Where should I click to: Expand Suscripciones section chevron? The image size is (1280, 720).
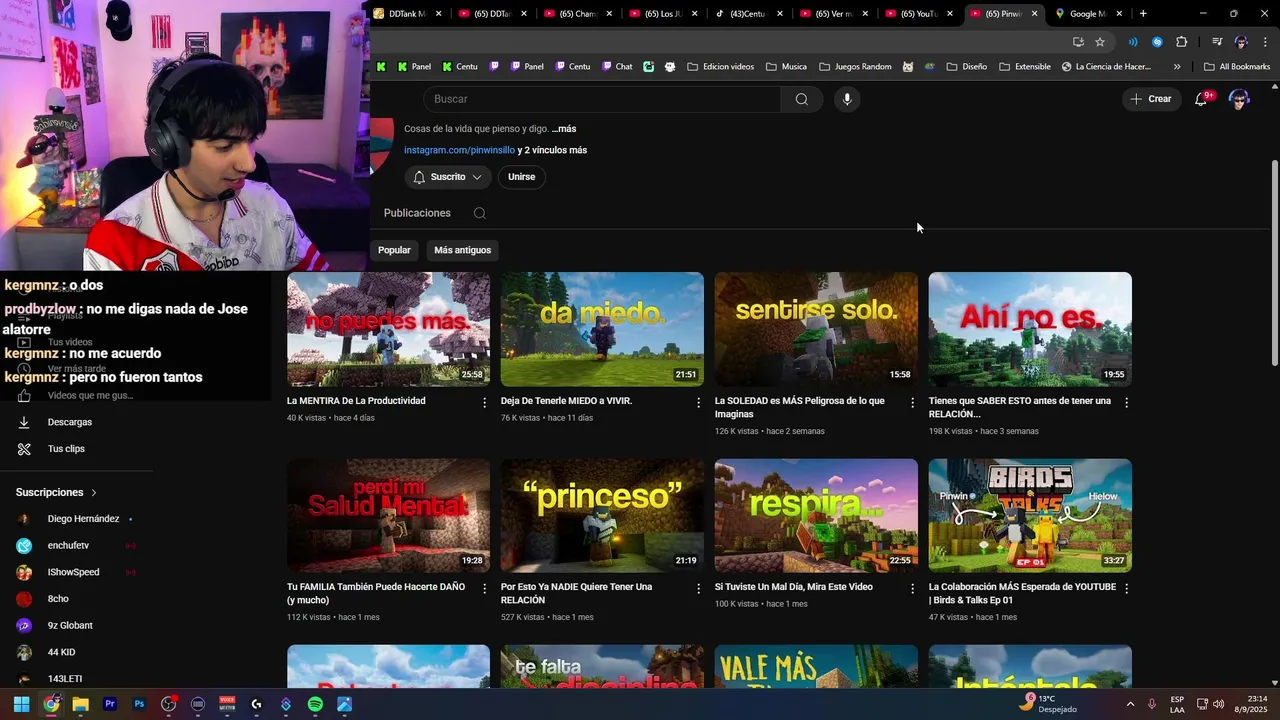click(x=94, y=493)
